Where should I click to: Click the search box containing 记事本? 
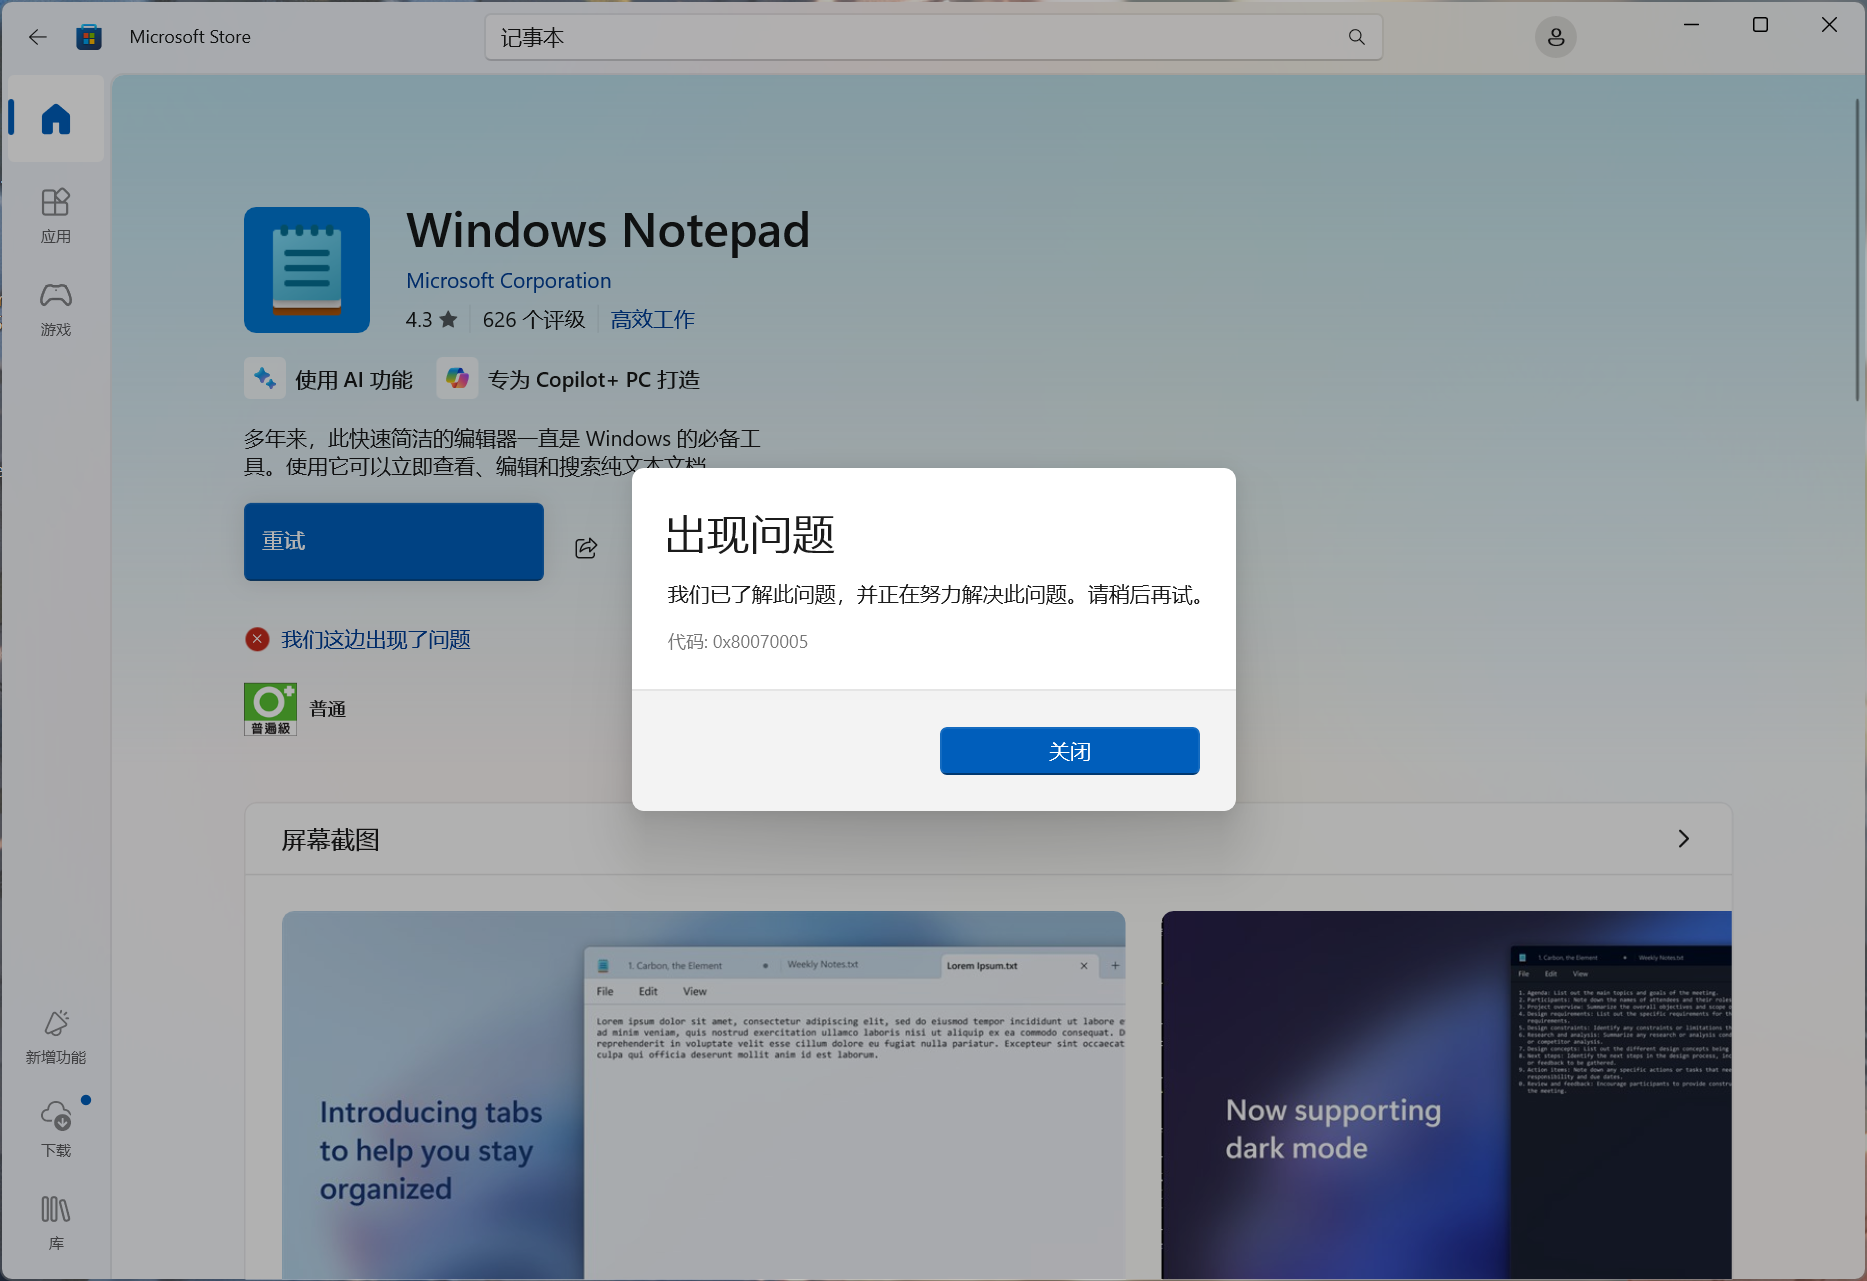[x=934, y=37]
